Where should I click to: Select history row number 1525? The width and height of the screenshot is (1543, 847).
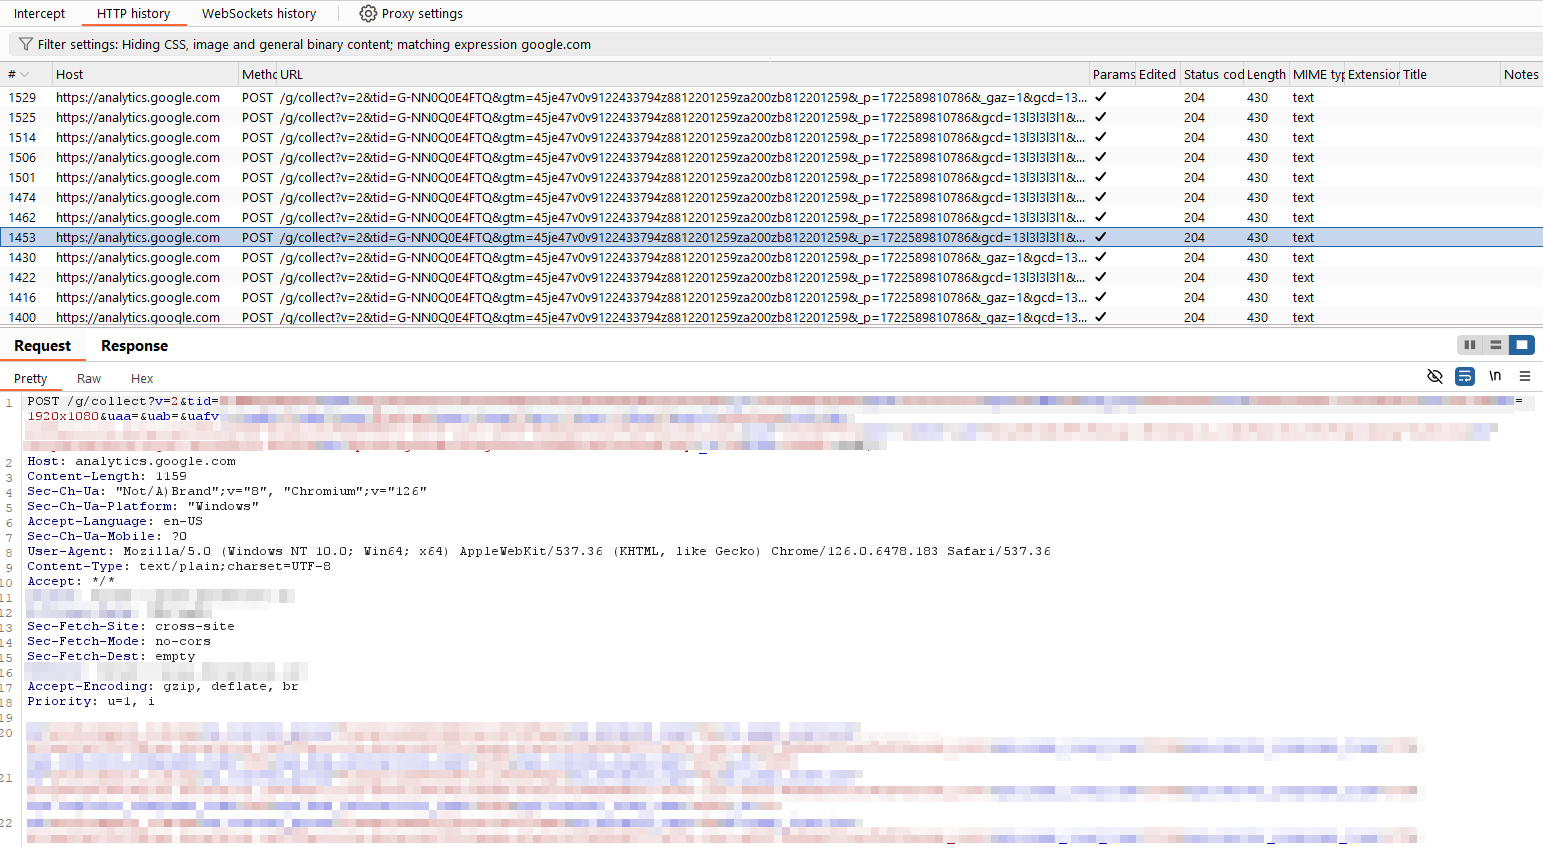coord(22,117)
